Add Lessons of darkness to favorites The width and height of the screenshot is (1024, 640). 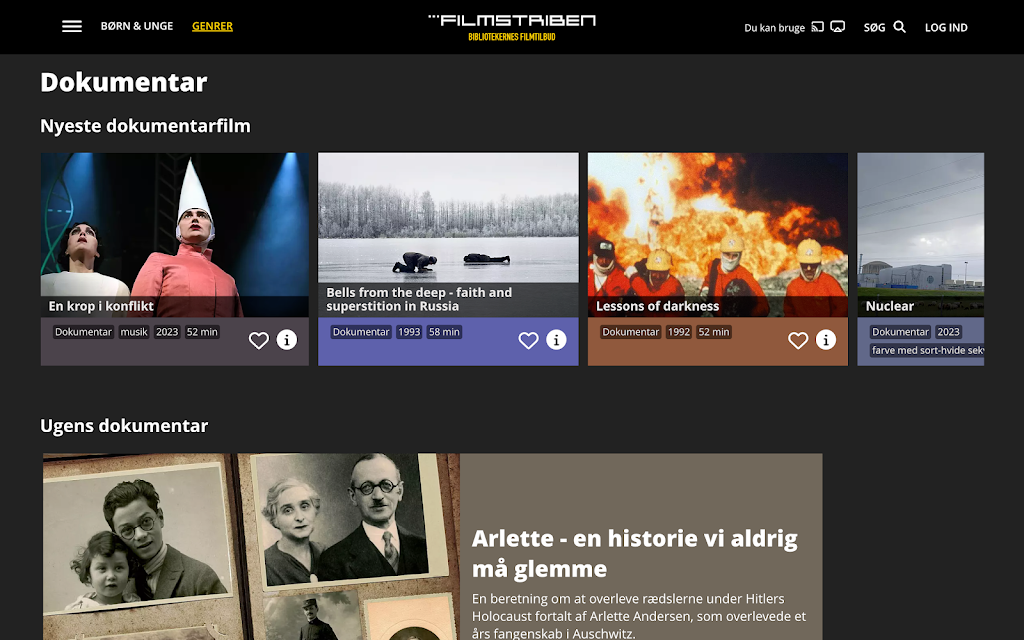point(798,341)
